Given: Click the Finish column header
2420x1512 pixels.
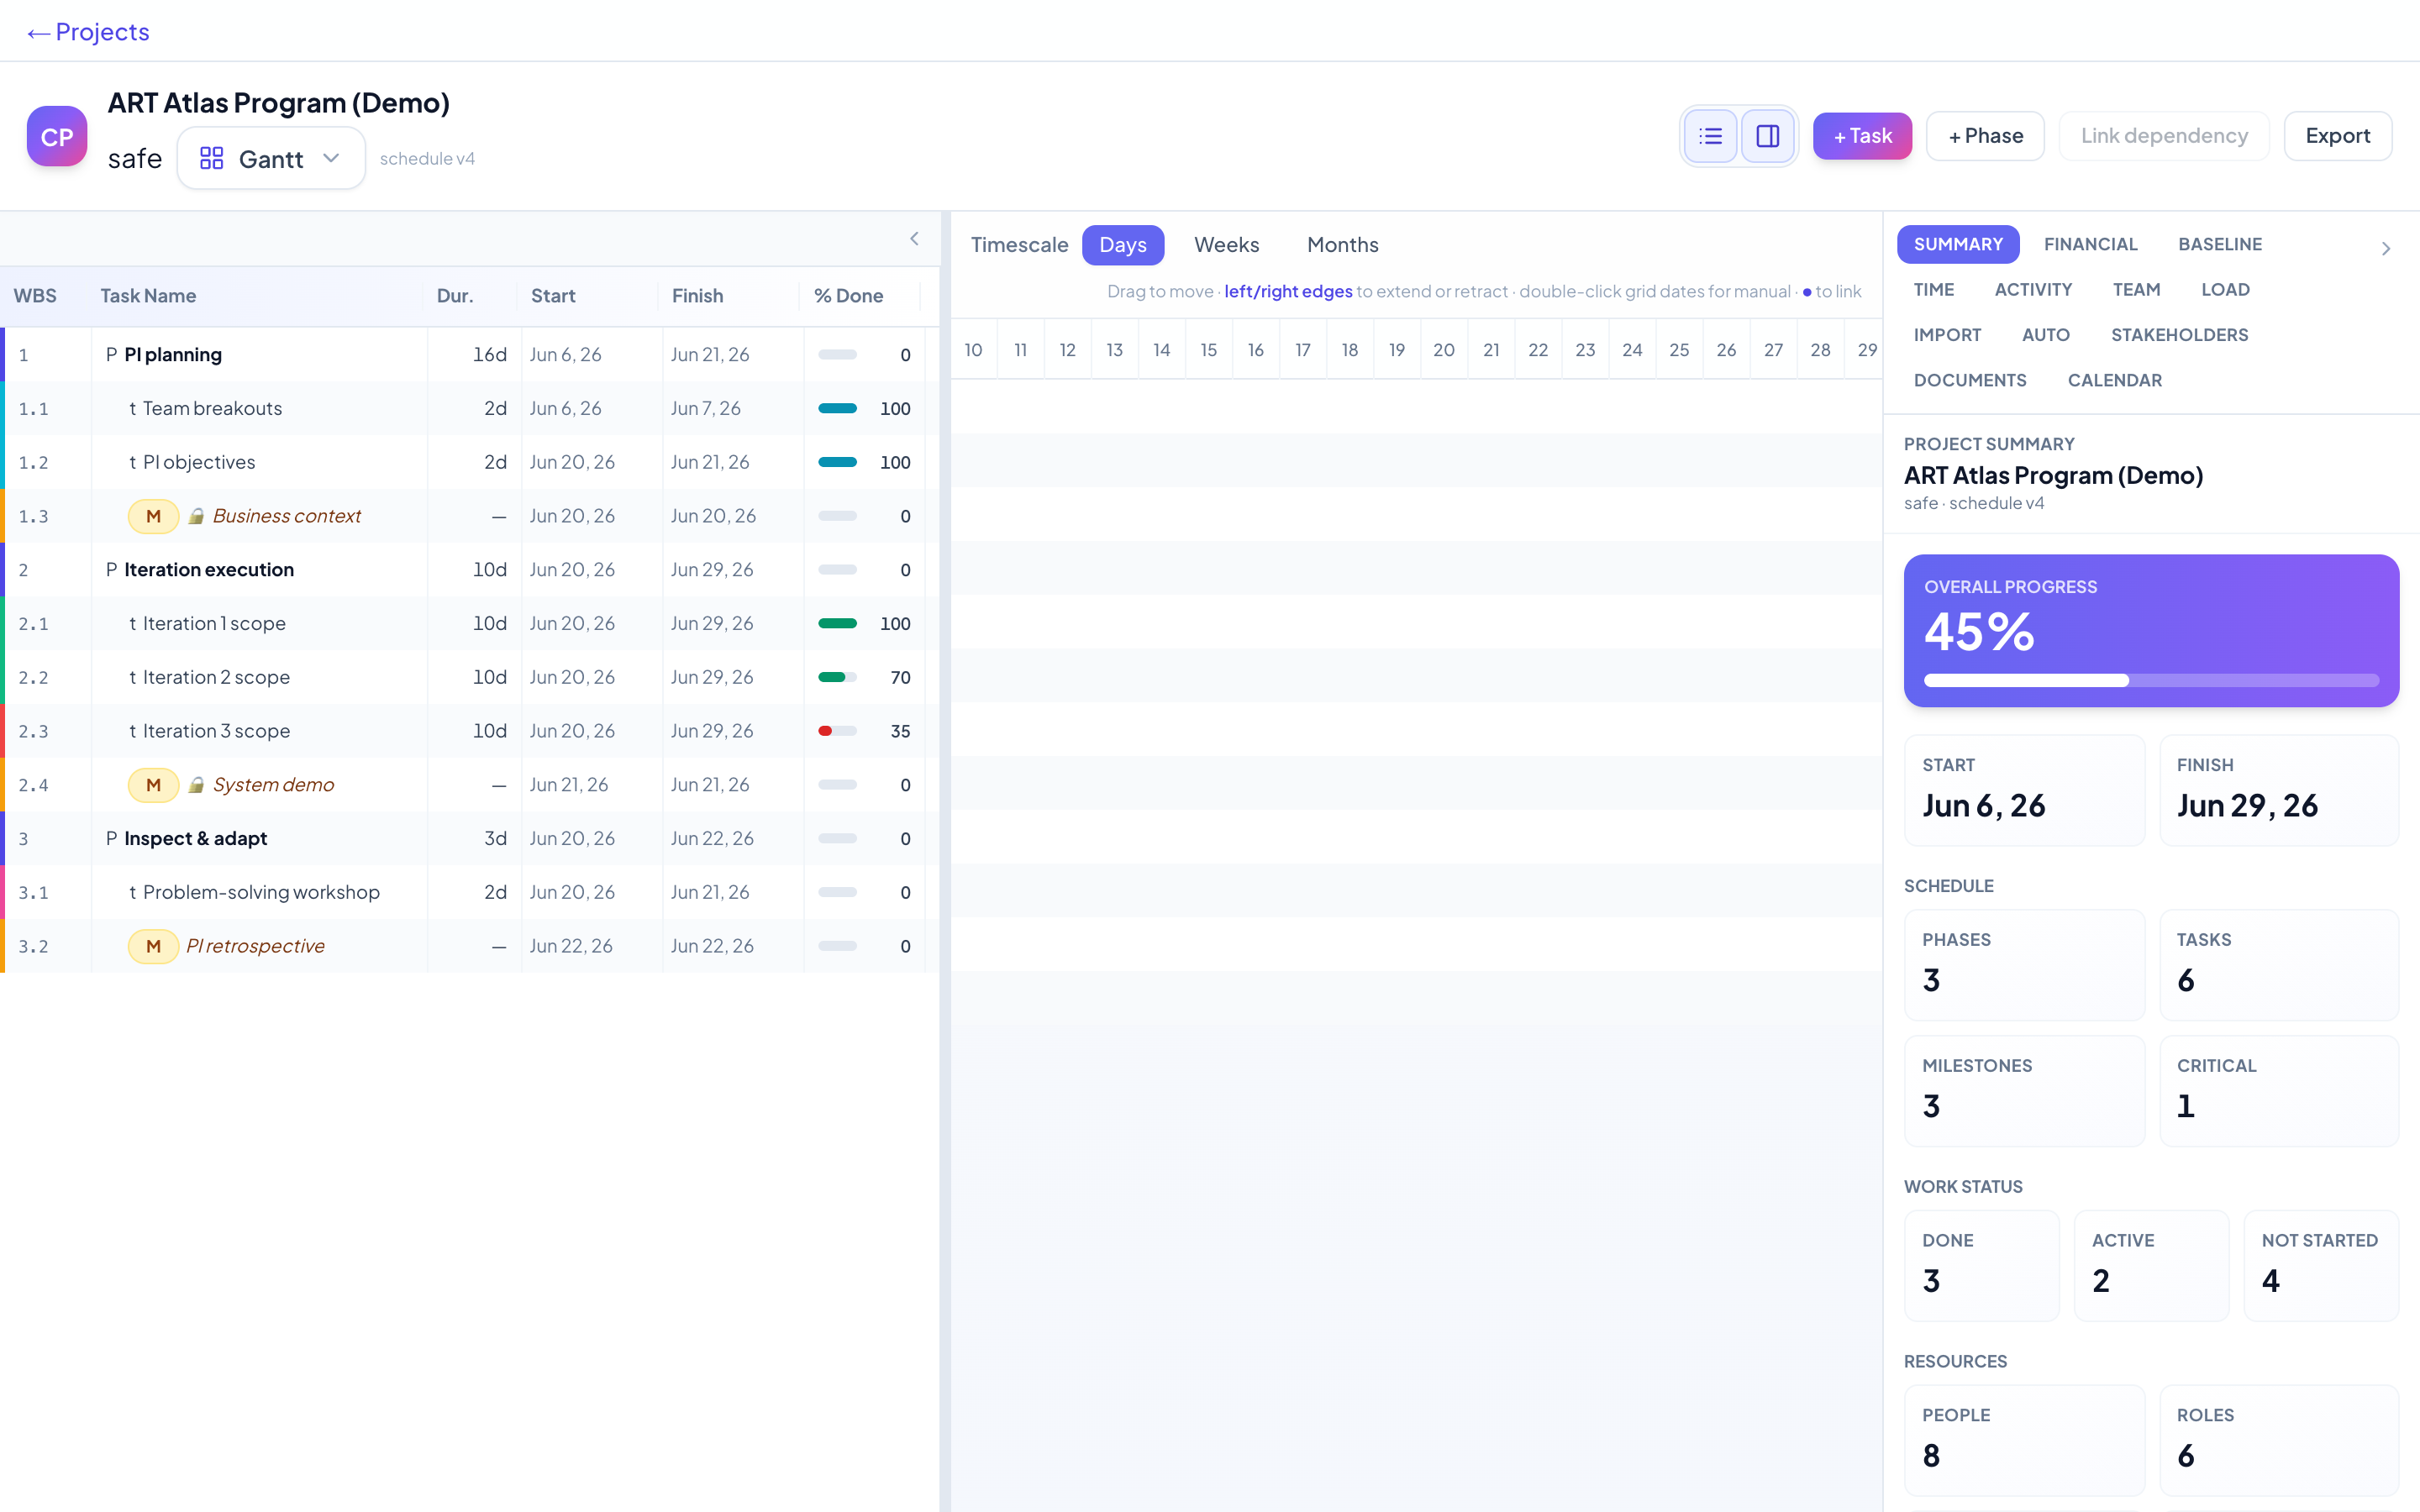Looking at the screenshot, I should pyautogui.click(x=697, y=296).
